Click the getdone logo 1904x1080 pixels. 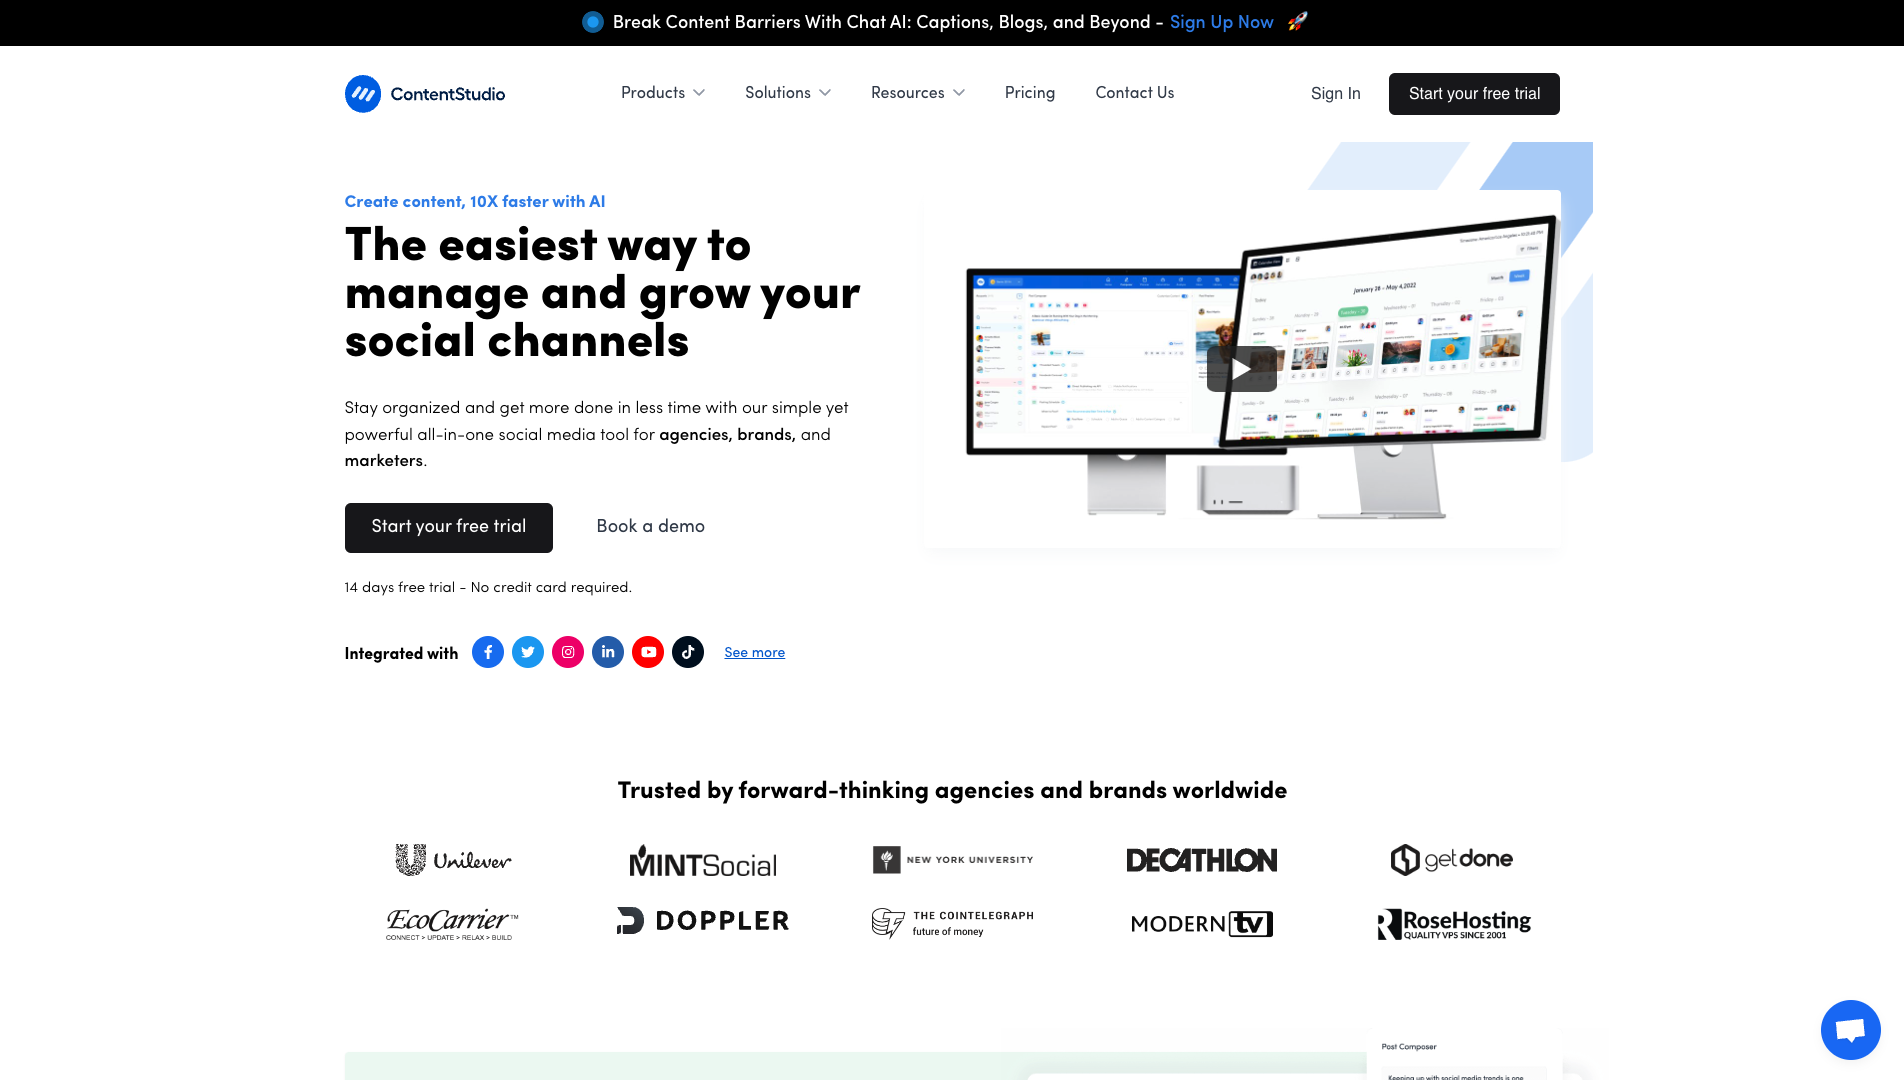[x=1452, y=859]
